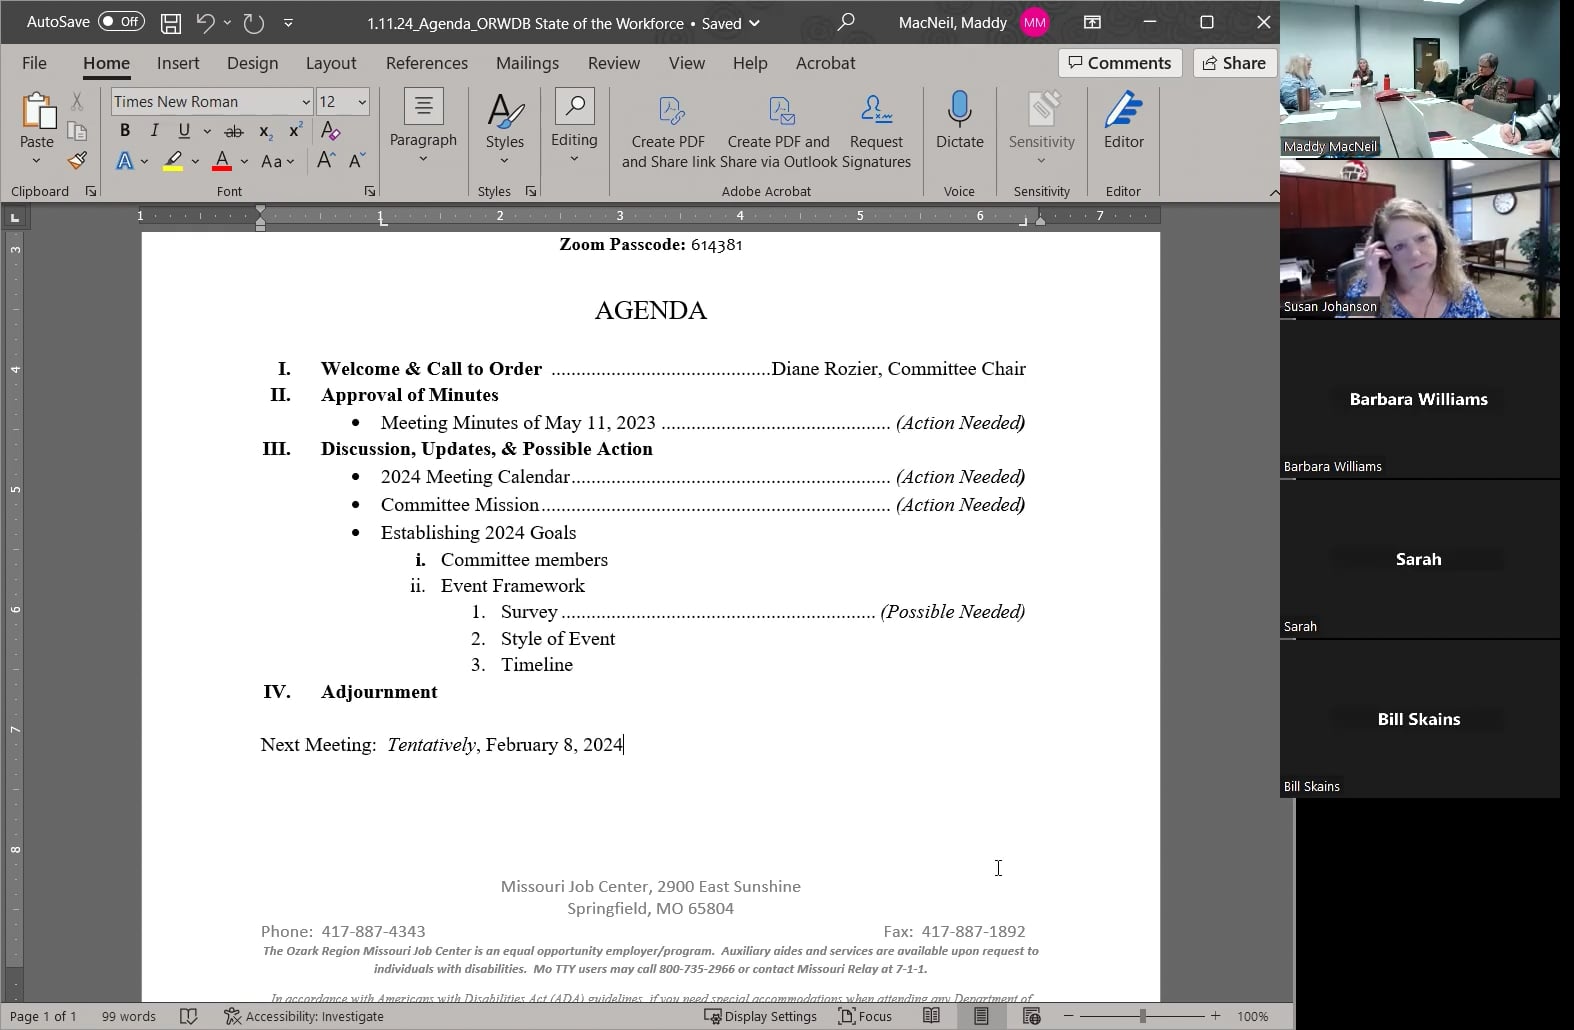Open the font size dropdown

[362, 102]
